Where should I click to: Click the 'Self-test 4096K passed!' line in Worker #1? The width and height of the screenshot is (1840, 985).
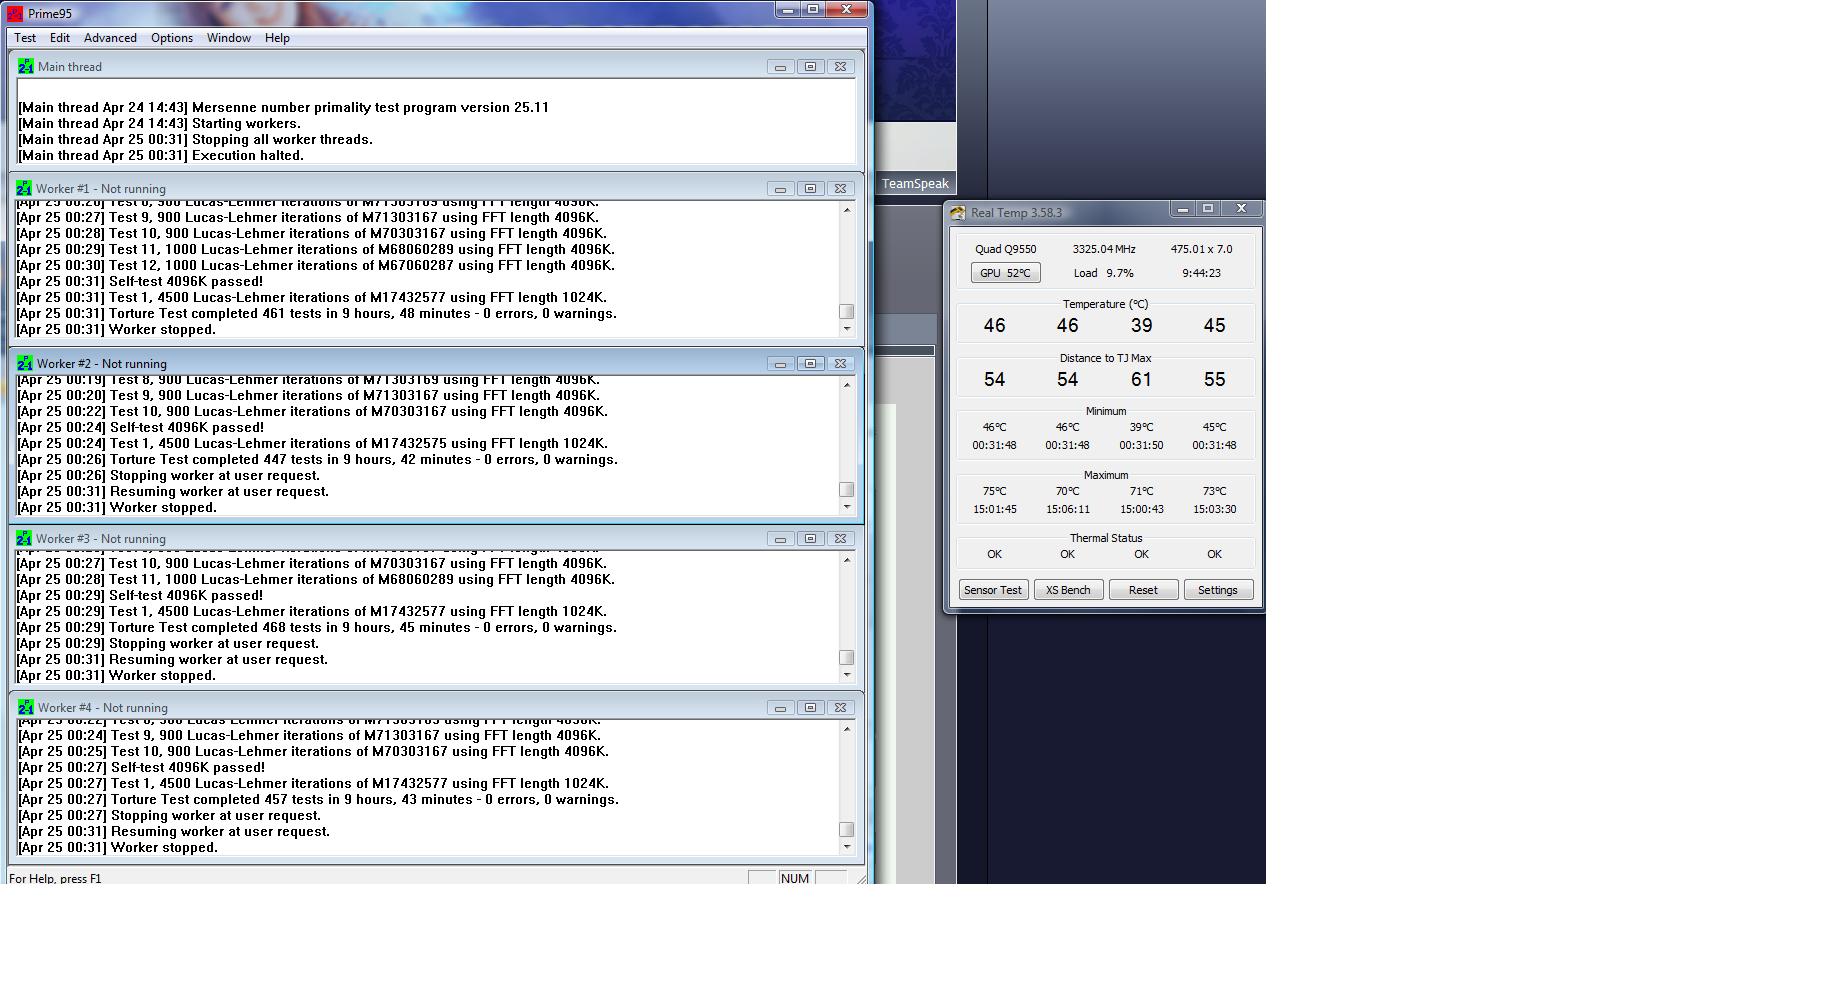click(x=139, y=281)
